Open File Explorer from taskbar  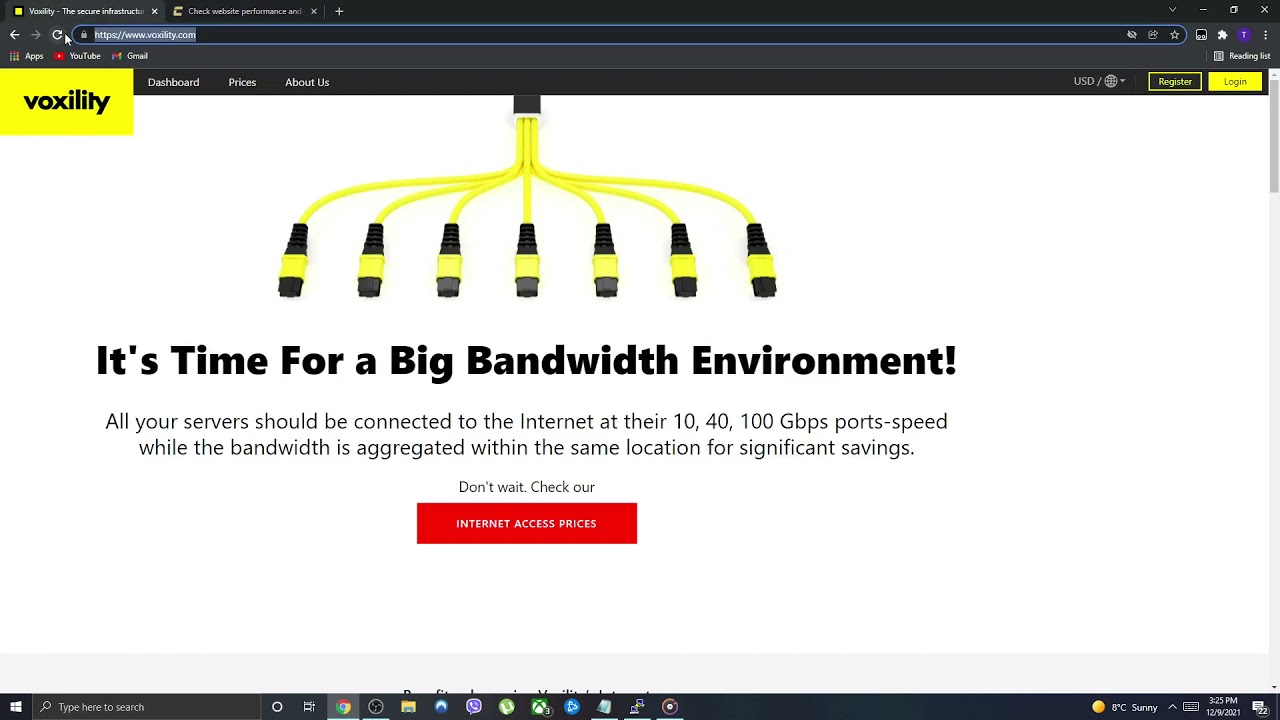408,707
